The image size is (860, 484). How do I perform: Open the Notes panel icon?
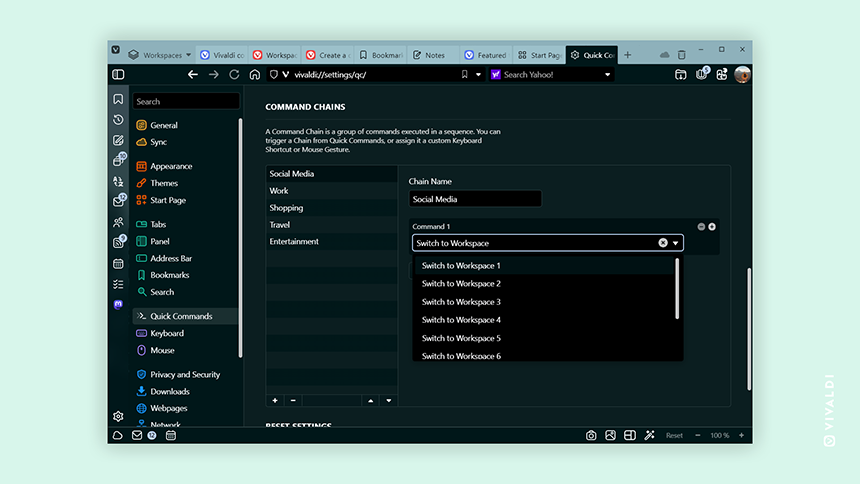[x=118, y=140]
